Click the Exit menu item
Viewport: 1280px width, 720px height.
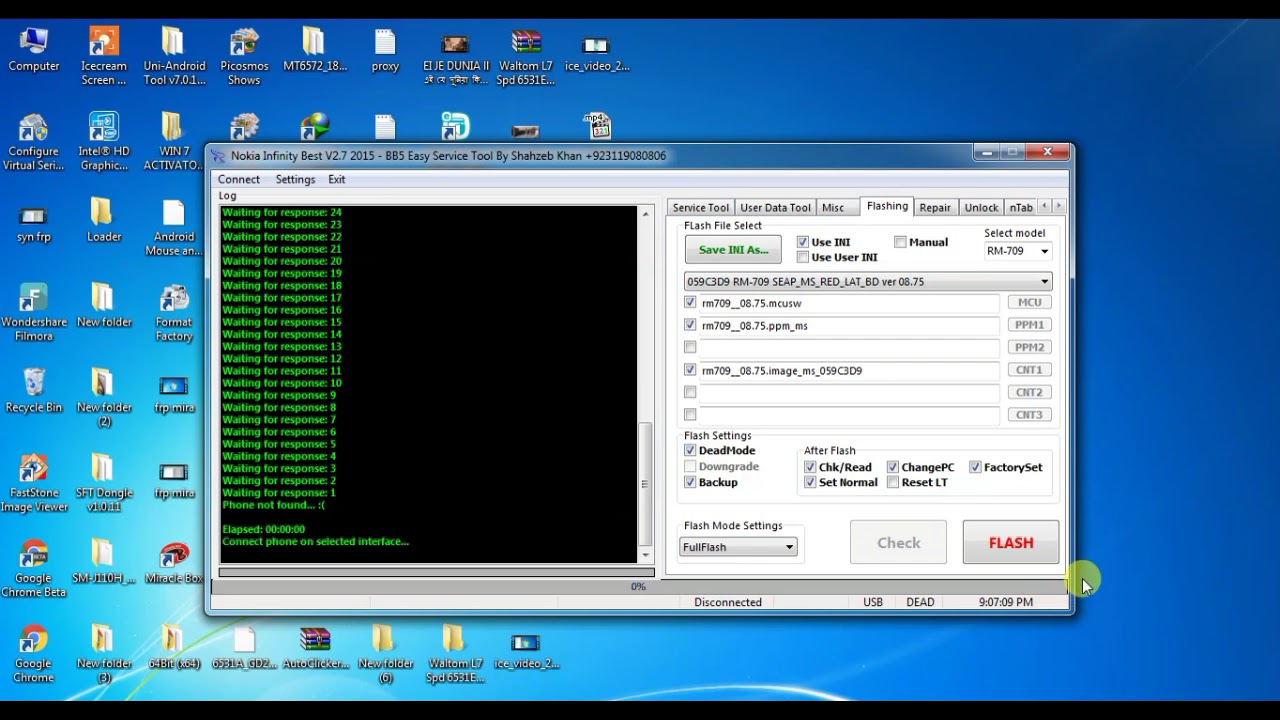pyautogui.click(x=337, y=179)
